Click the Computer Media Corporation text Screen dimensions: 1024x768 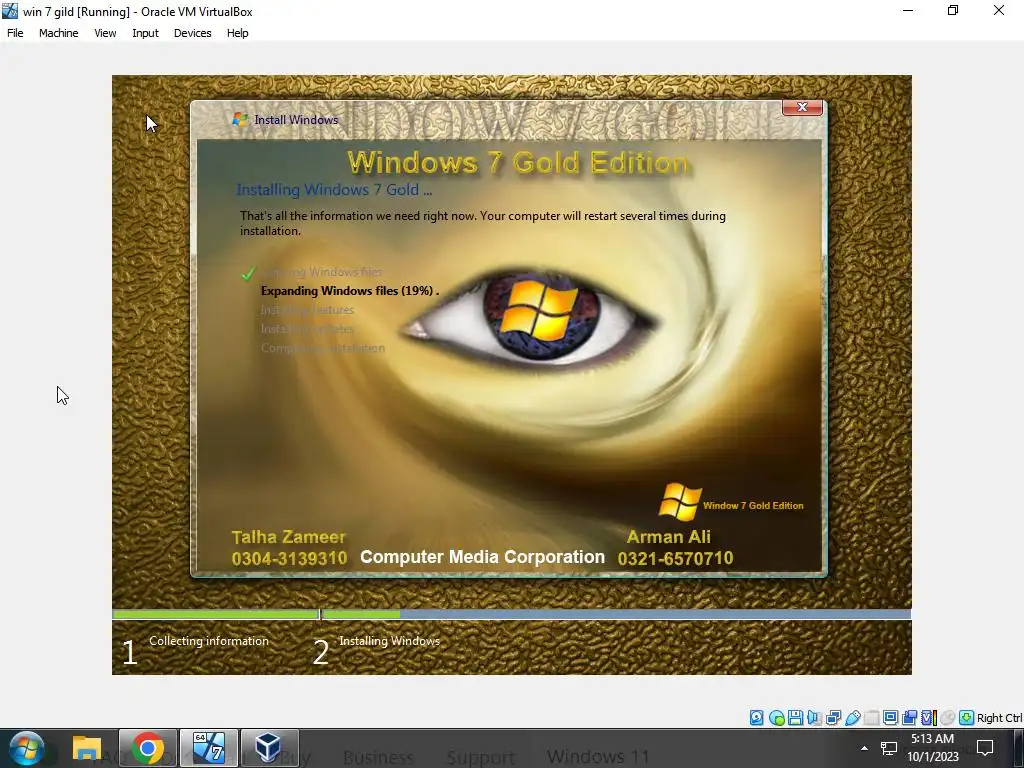click(x=483, y=557)
